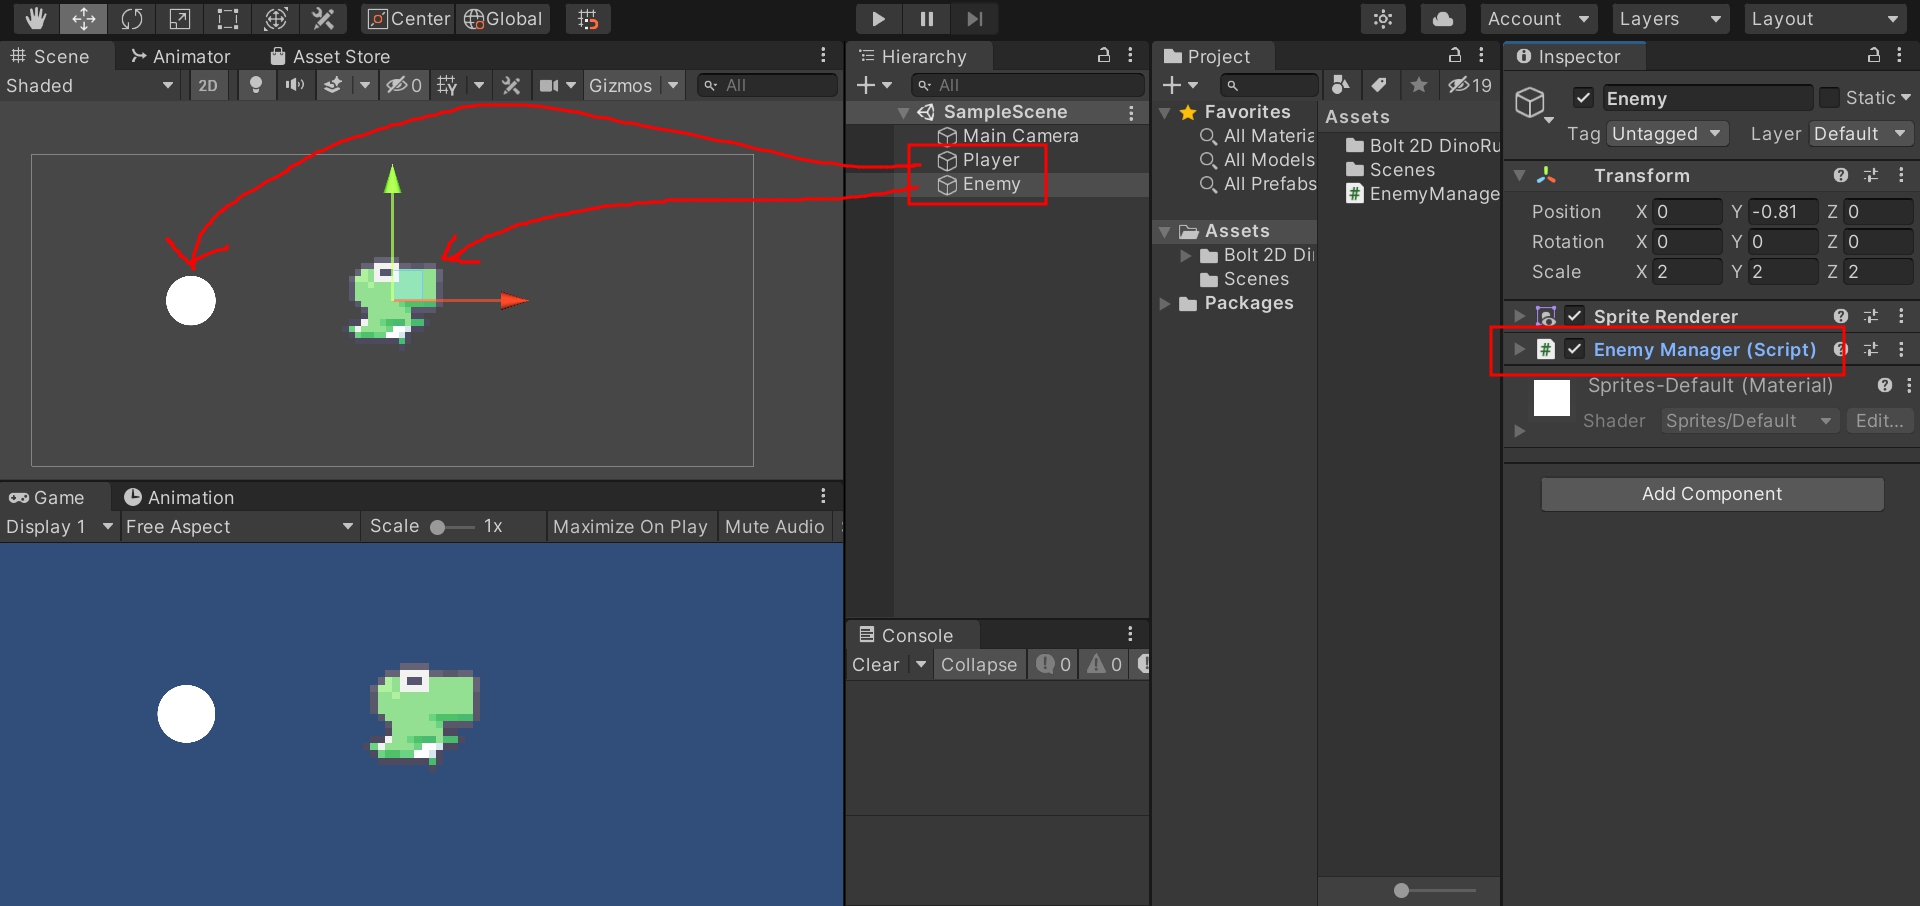
Task: Select the Hand tool
Action: [x=36, y=18]
